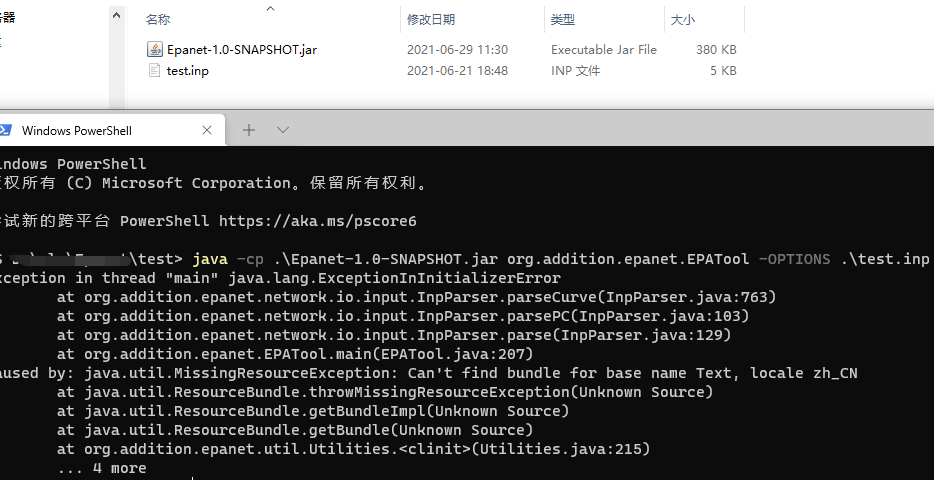Click the test.inp file icon
The height and width of the screenshot is (480, 934).
(x=155, y=71)
